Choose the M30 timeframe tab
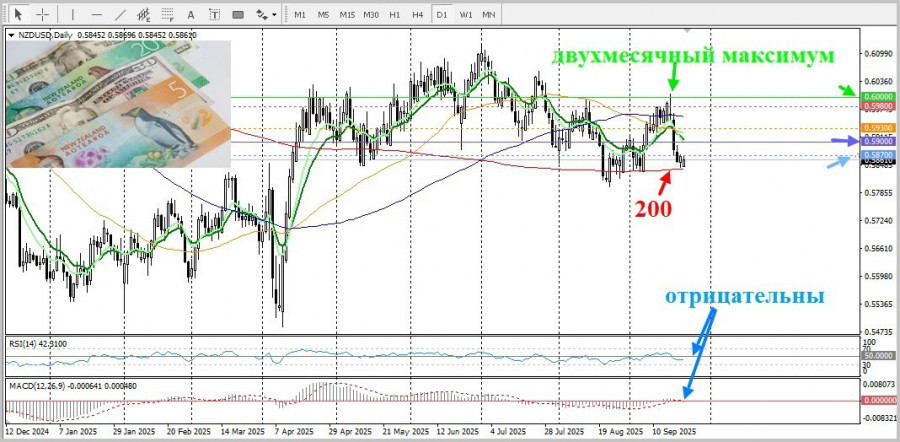900x442 pixels. click(371, 14)
